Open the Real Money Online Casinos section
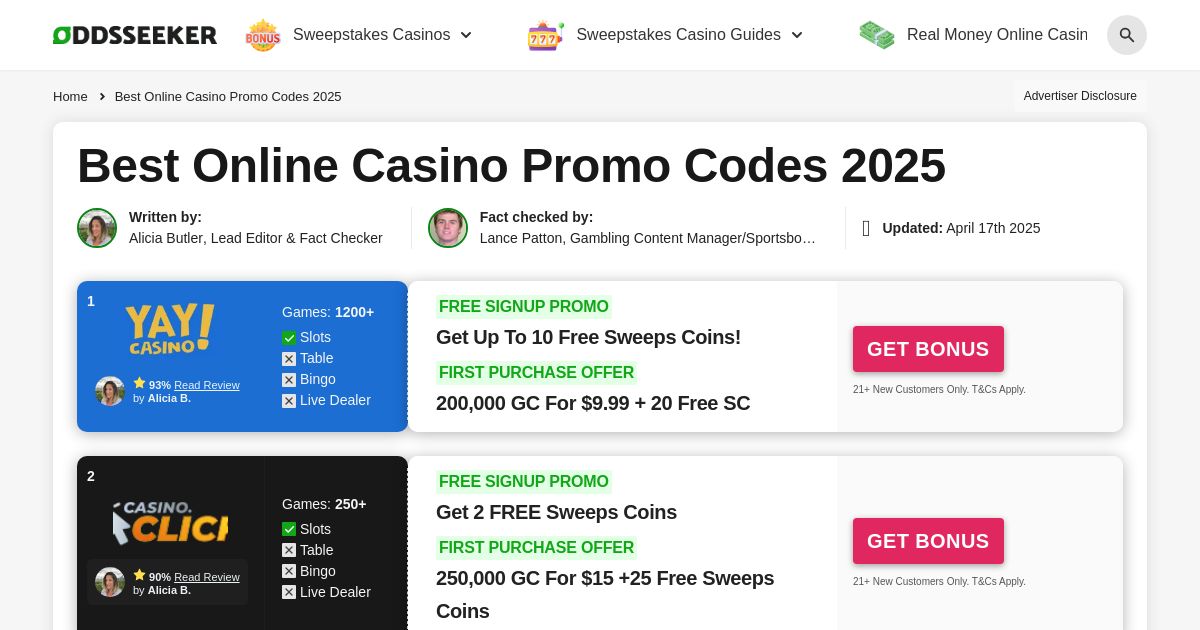This screenshot has width=1200, height=630. tap(997, 34)
